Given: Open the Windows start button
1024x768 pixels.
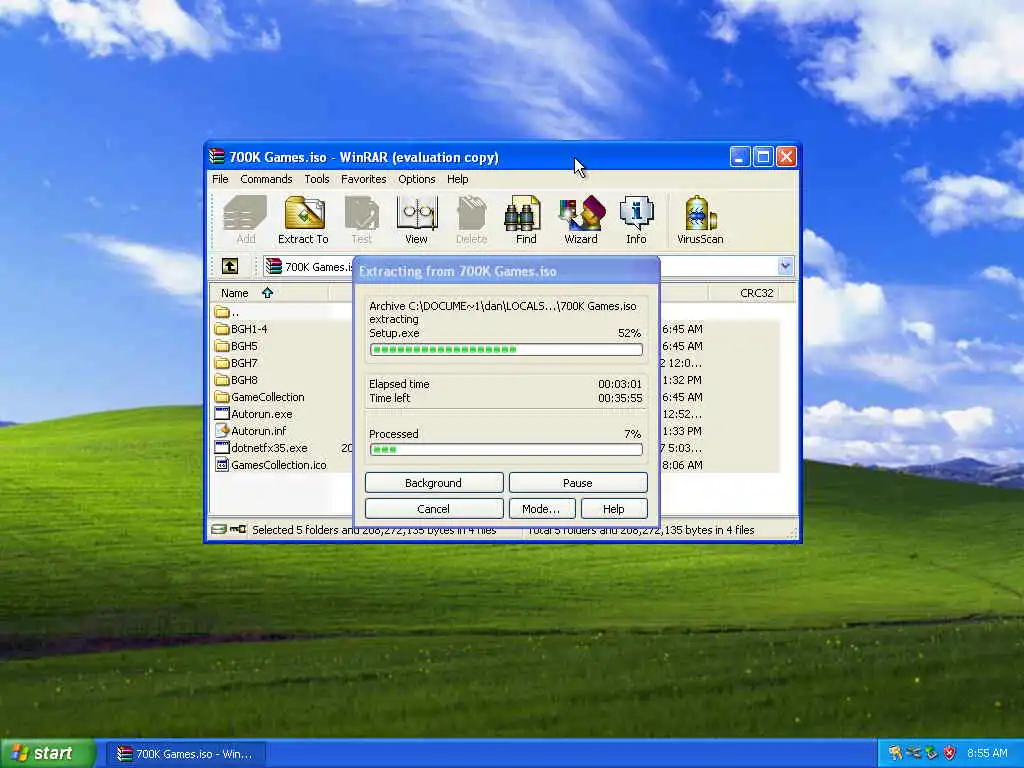Looking at the screenshot, I should [47, 754].
